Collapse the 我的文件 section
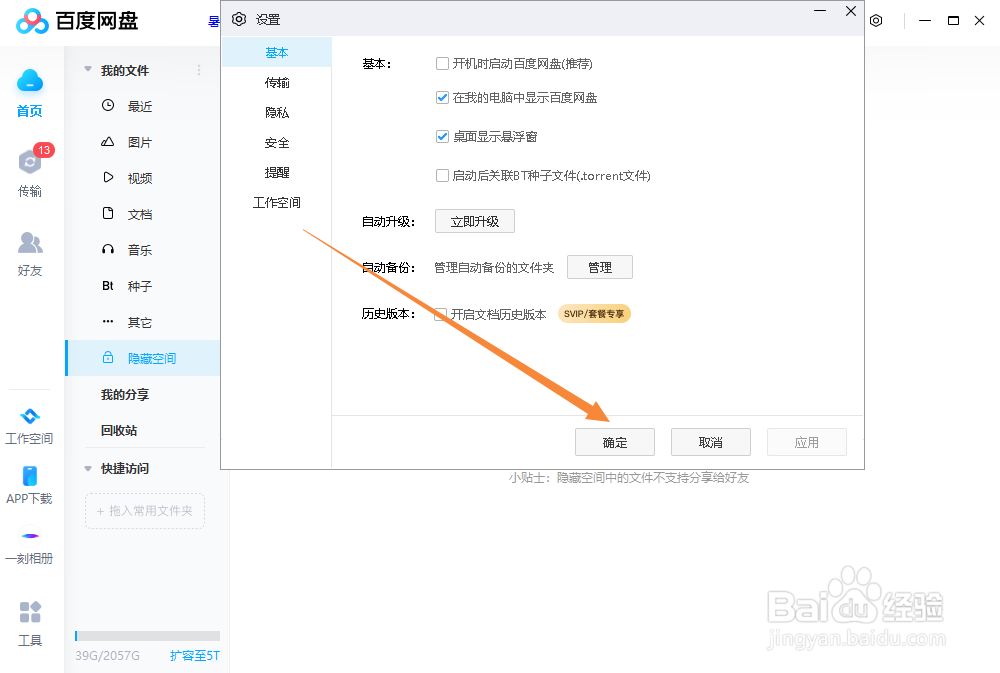 coord(88,70)
